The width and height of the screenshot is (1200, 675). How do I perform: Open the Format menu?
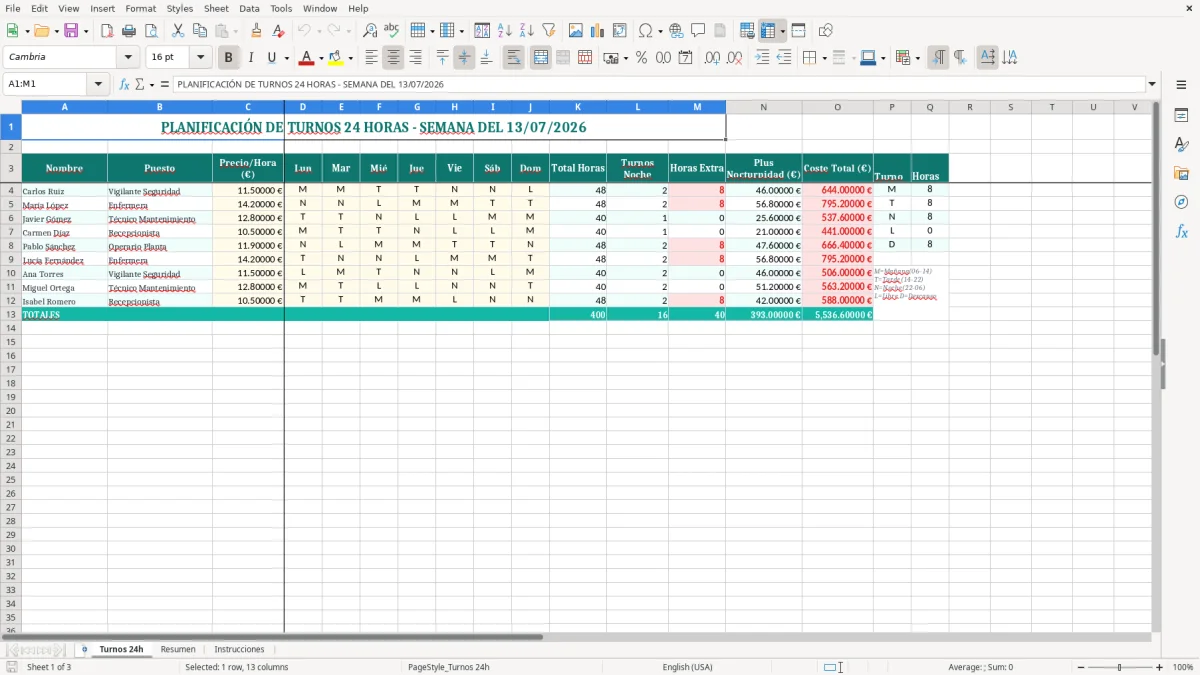coord(141,8)
